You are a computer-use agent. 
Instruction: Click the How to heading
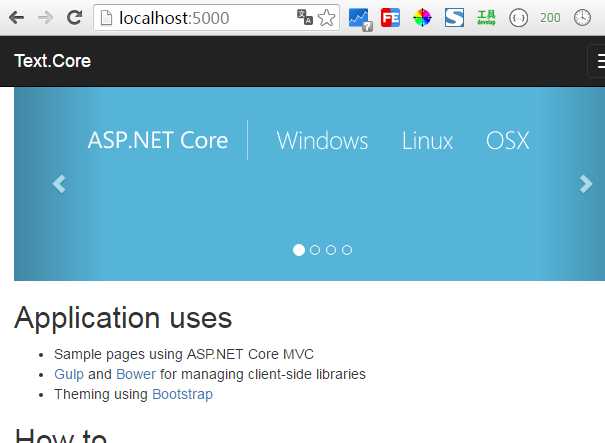tap(61, 435)
